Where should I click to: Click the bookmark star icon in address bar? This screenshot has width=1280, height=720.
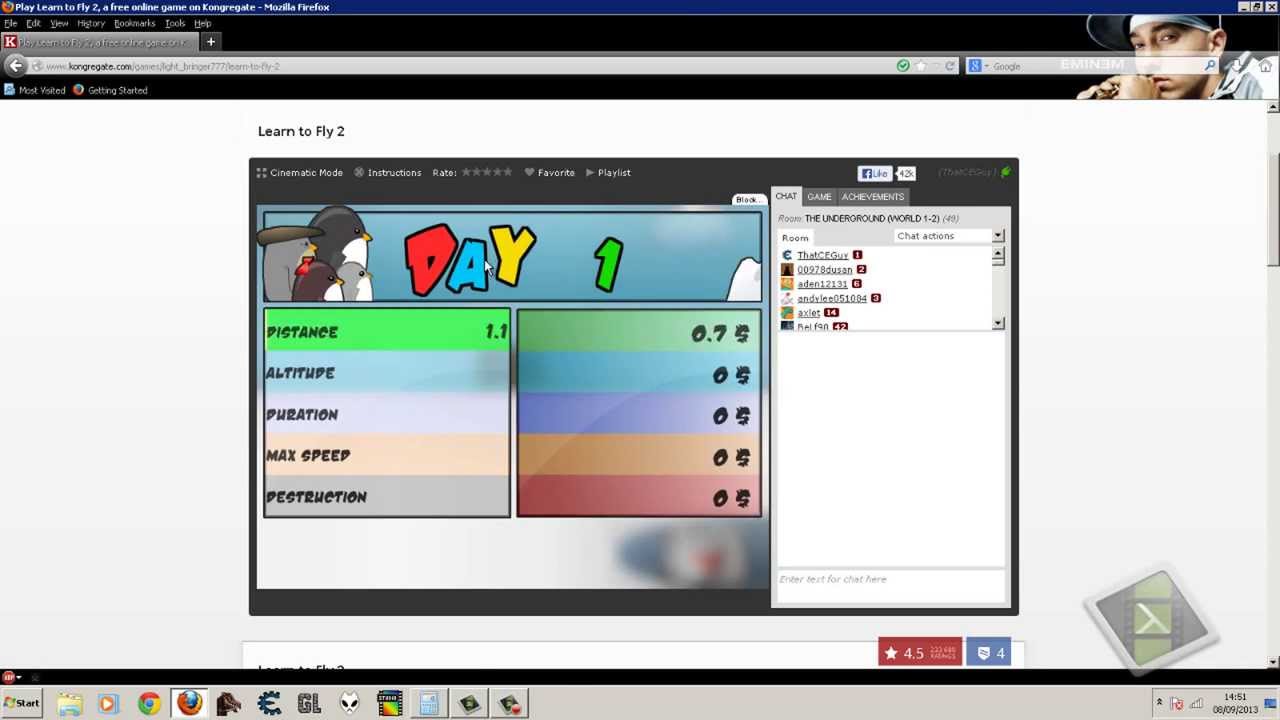pyautogui.click(x=920, y=66)
